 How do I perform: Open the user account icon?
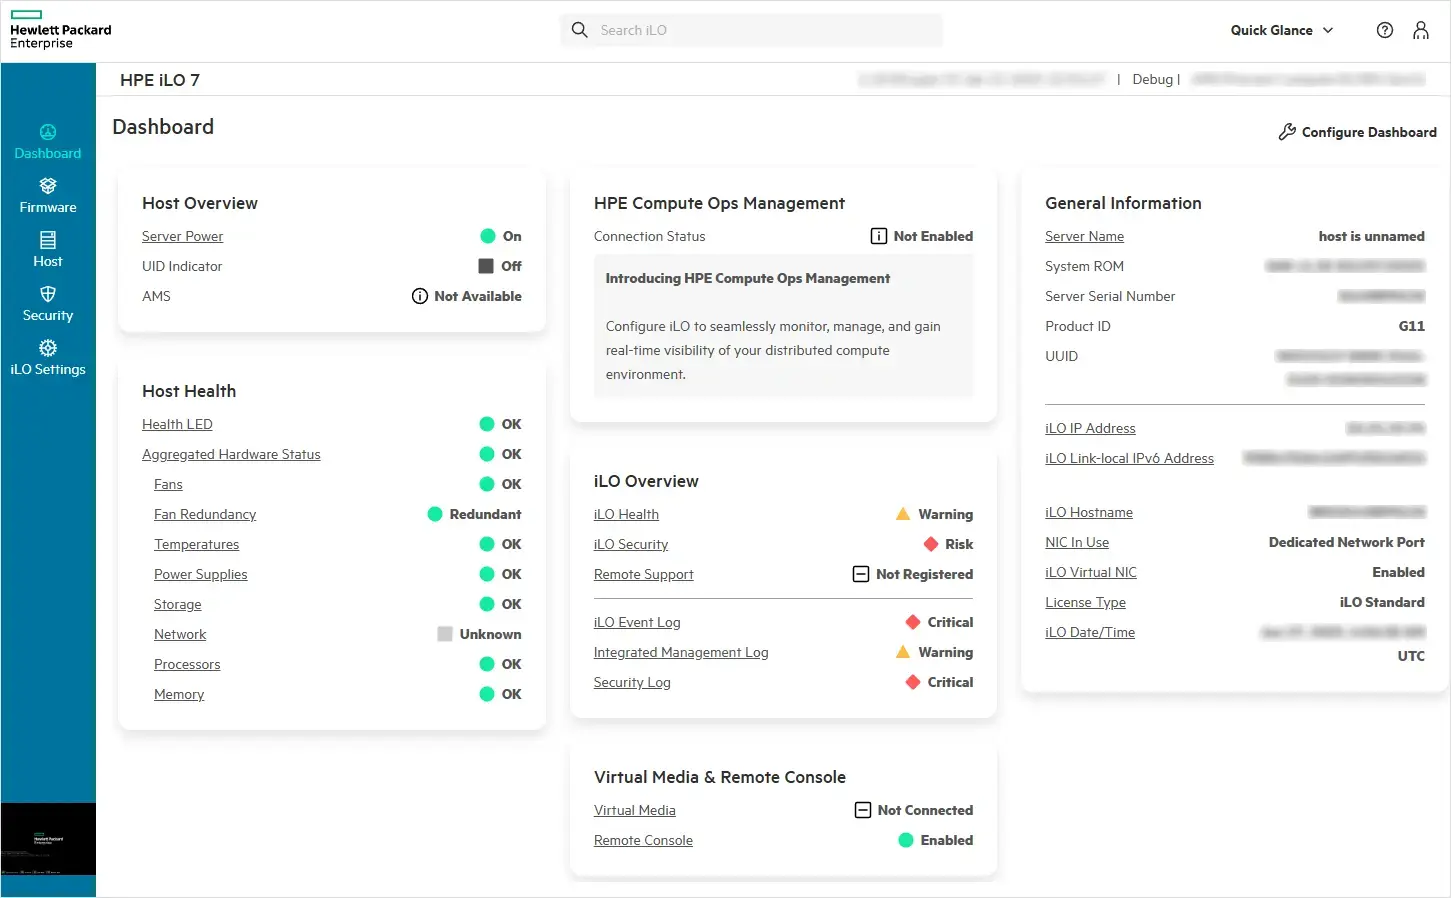[1421, 30]
